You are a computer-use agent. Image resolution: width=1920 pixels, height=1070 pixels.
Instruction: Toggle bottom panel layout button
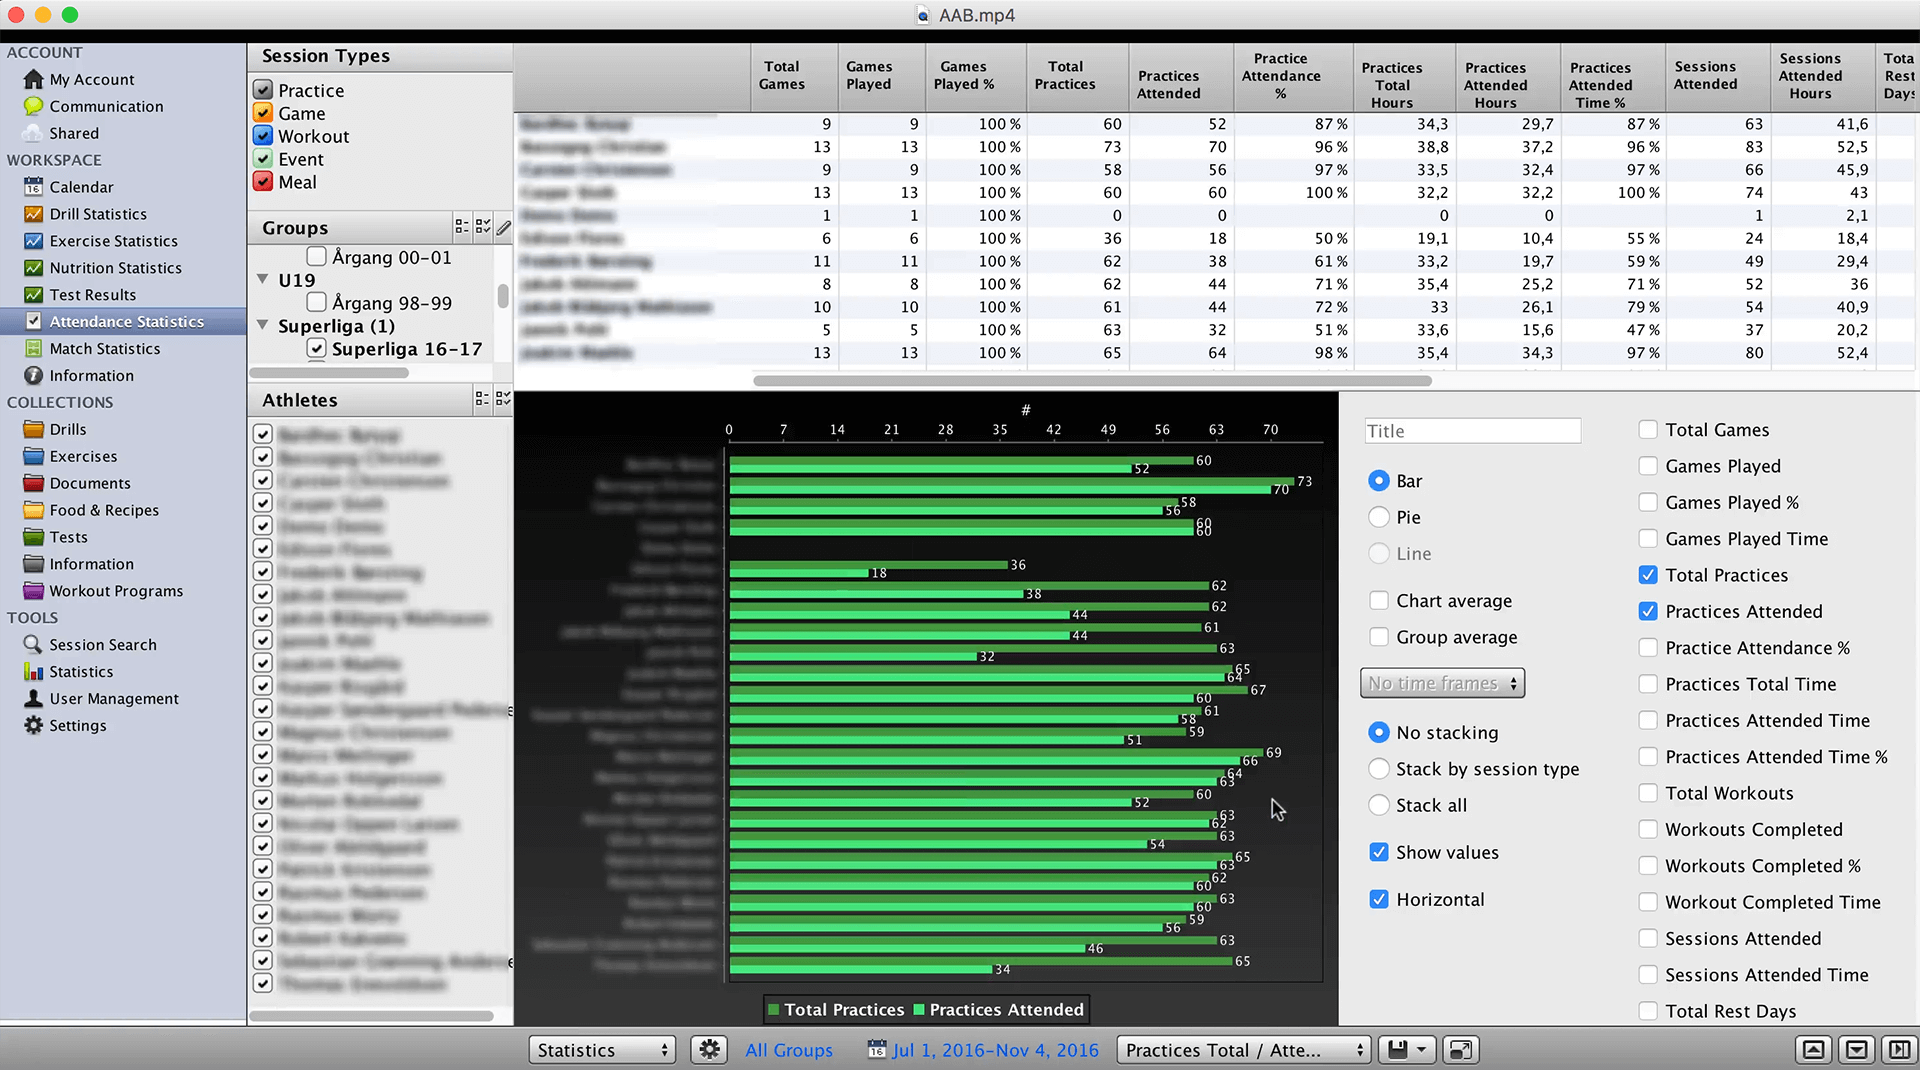[x=1856, y=1050]
